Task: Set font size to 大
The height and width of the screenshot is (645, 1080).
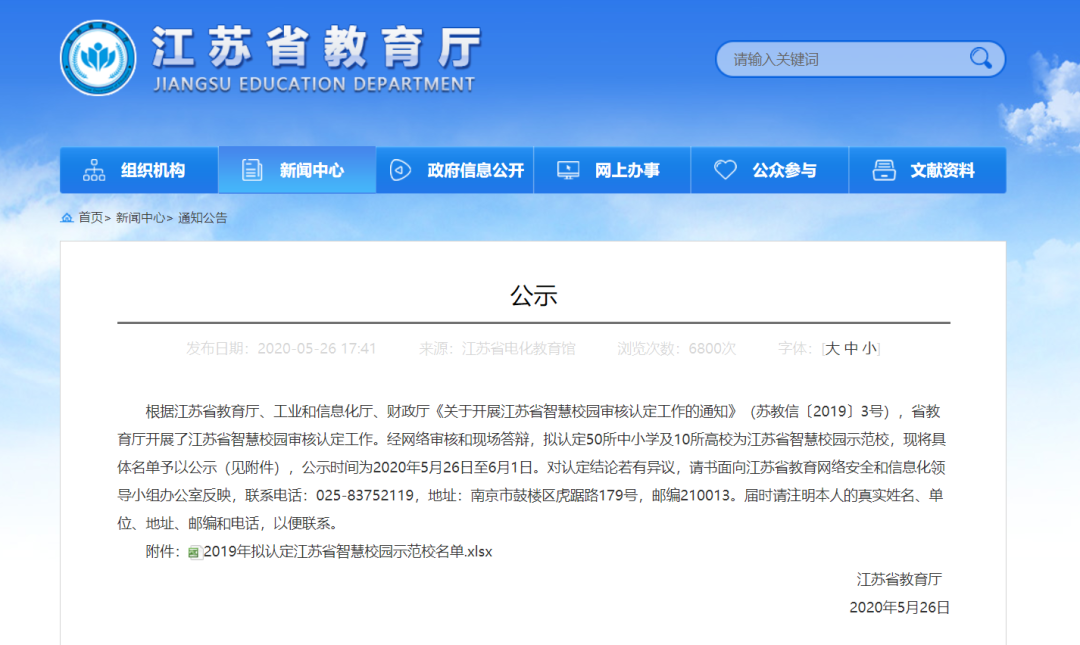Action: (x=832, y=348)
